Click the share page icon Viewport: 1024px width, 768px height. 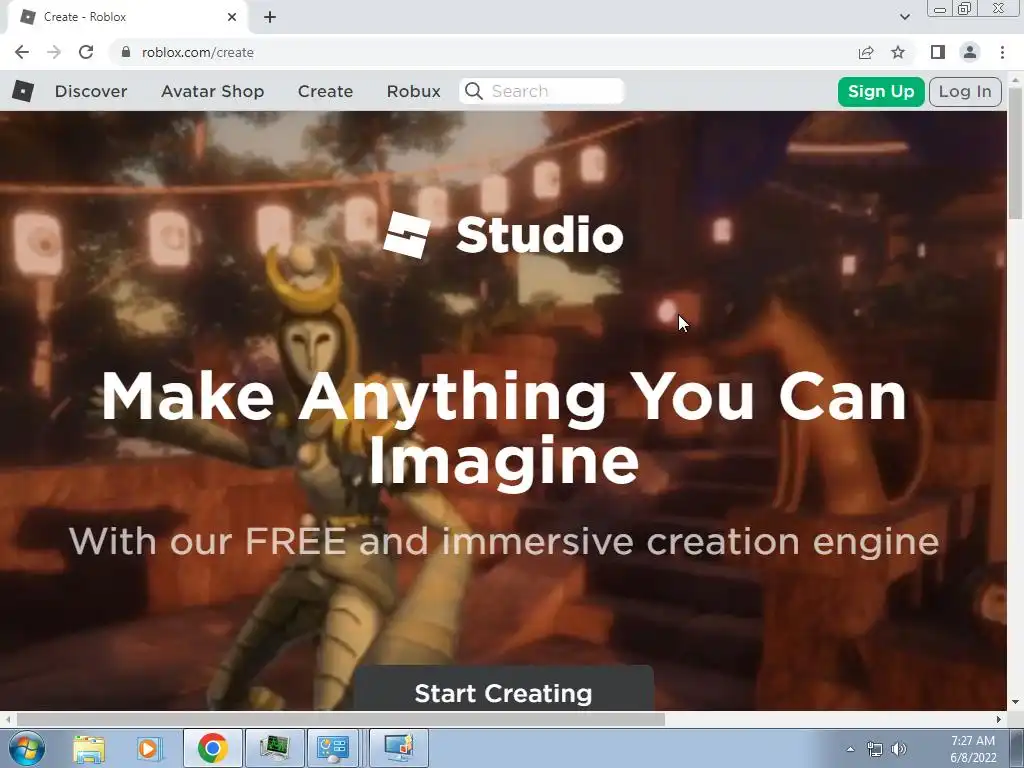coord(866,52)
